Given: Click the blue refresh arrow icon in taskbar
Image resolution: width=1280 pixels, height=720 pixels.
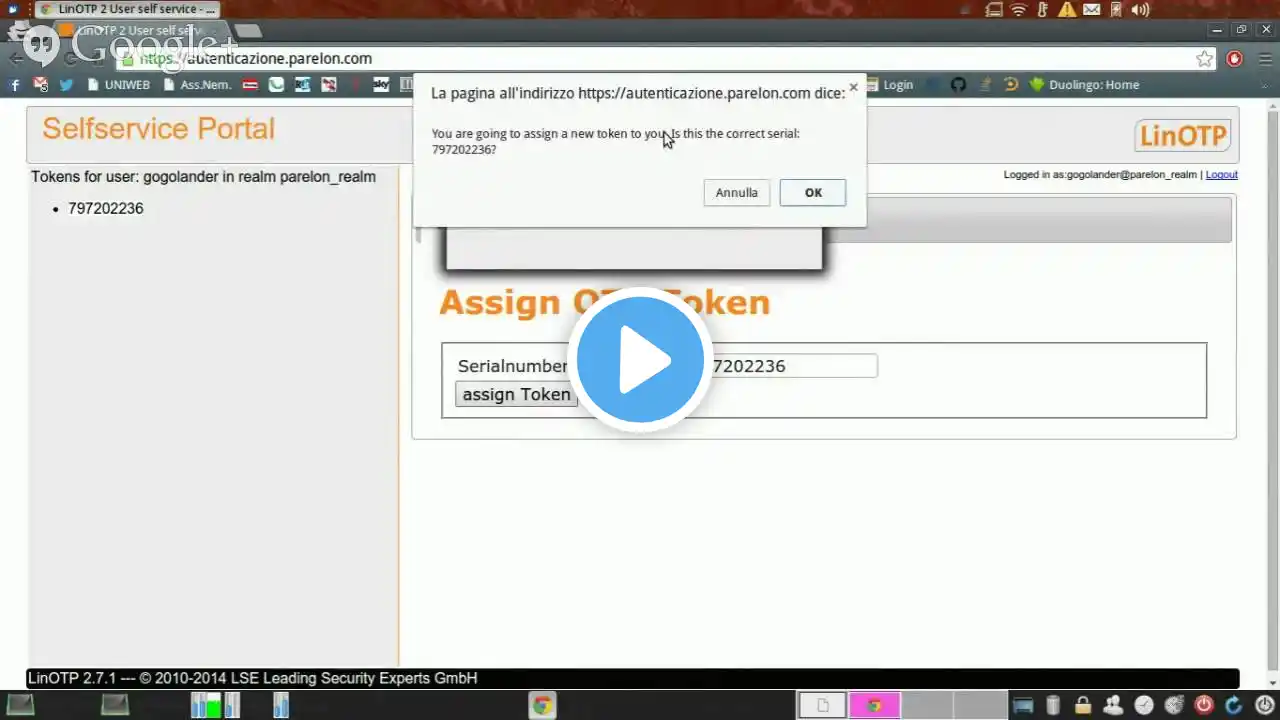Looking at the screenshot, I should pyautogui.click(x=1233, y=706).
